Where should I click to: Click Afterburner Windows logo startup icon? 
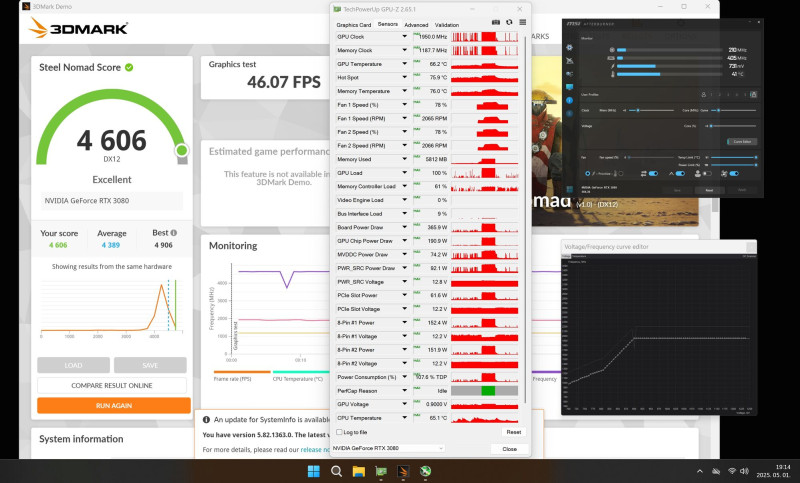pyautogui.click(x=569, y=189)
